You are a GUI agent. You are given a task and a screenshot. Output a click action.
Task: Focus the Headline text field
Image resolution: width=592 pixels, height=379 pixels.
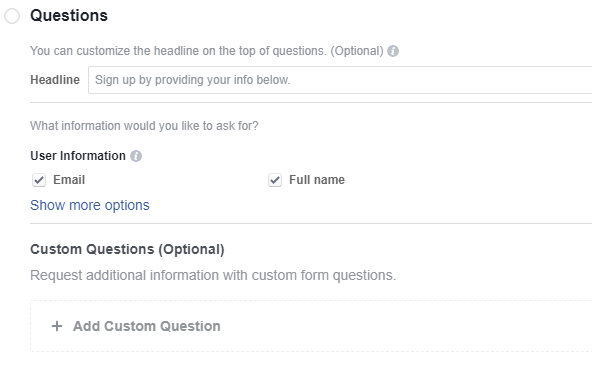[x=340, y=80]
